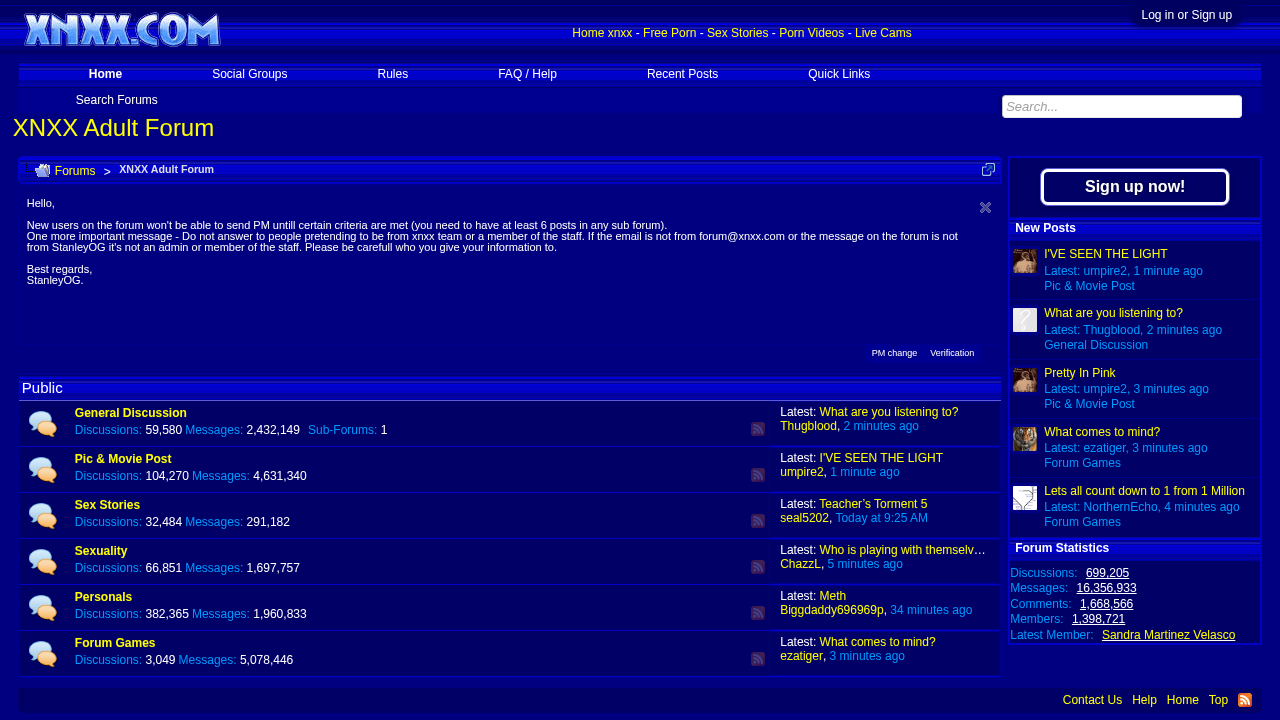Viewport: 1280px width, 720px height.
Task: Click the Pic & Movie Post forum bubble icon
Action: pyautogui.click(x=42, y=470)
